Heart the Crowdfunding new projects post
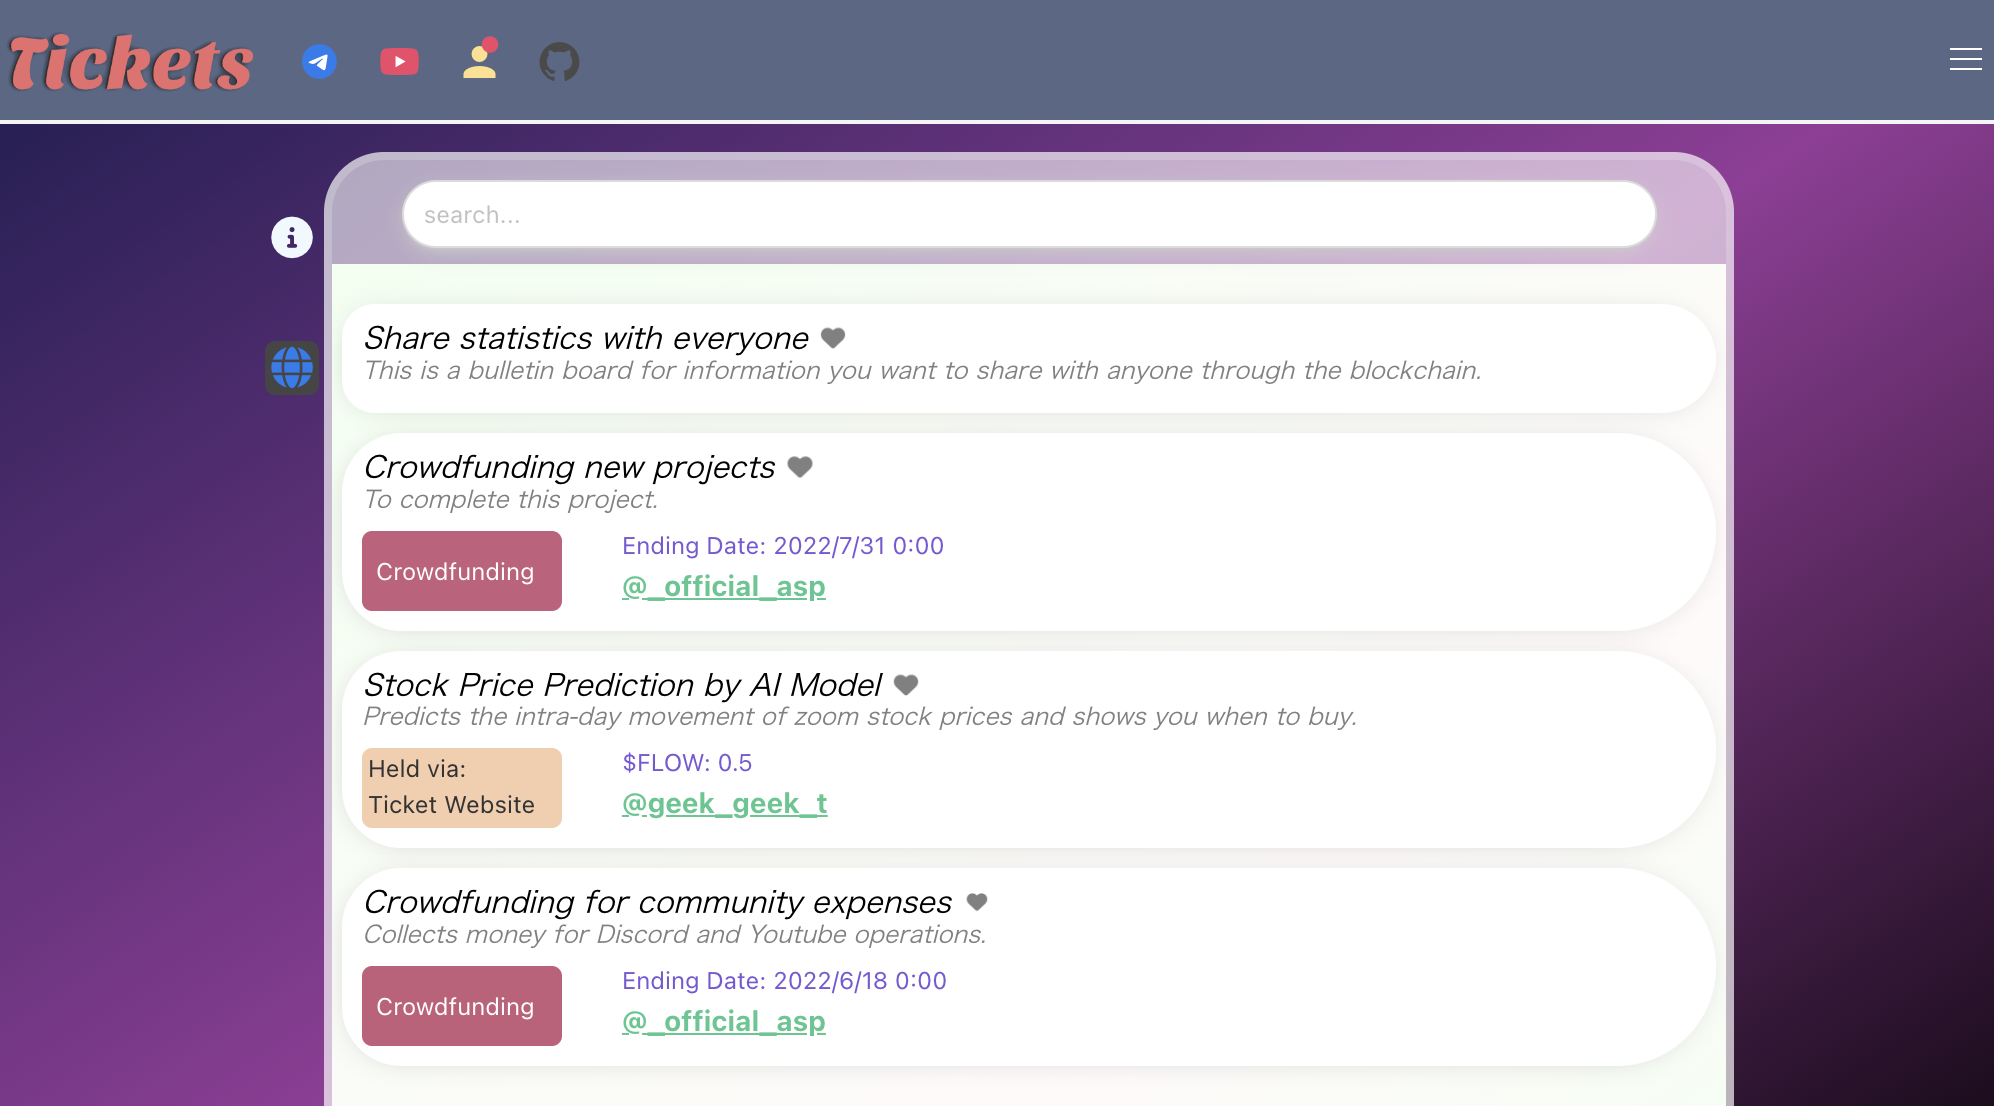The image size is (1994, 1106). 797,467
